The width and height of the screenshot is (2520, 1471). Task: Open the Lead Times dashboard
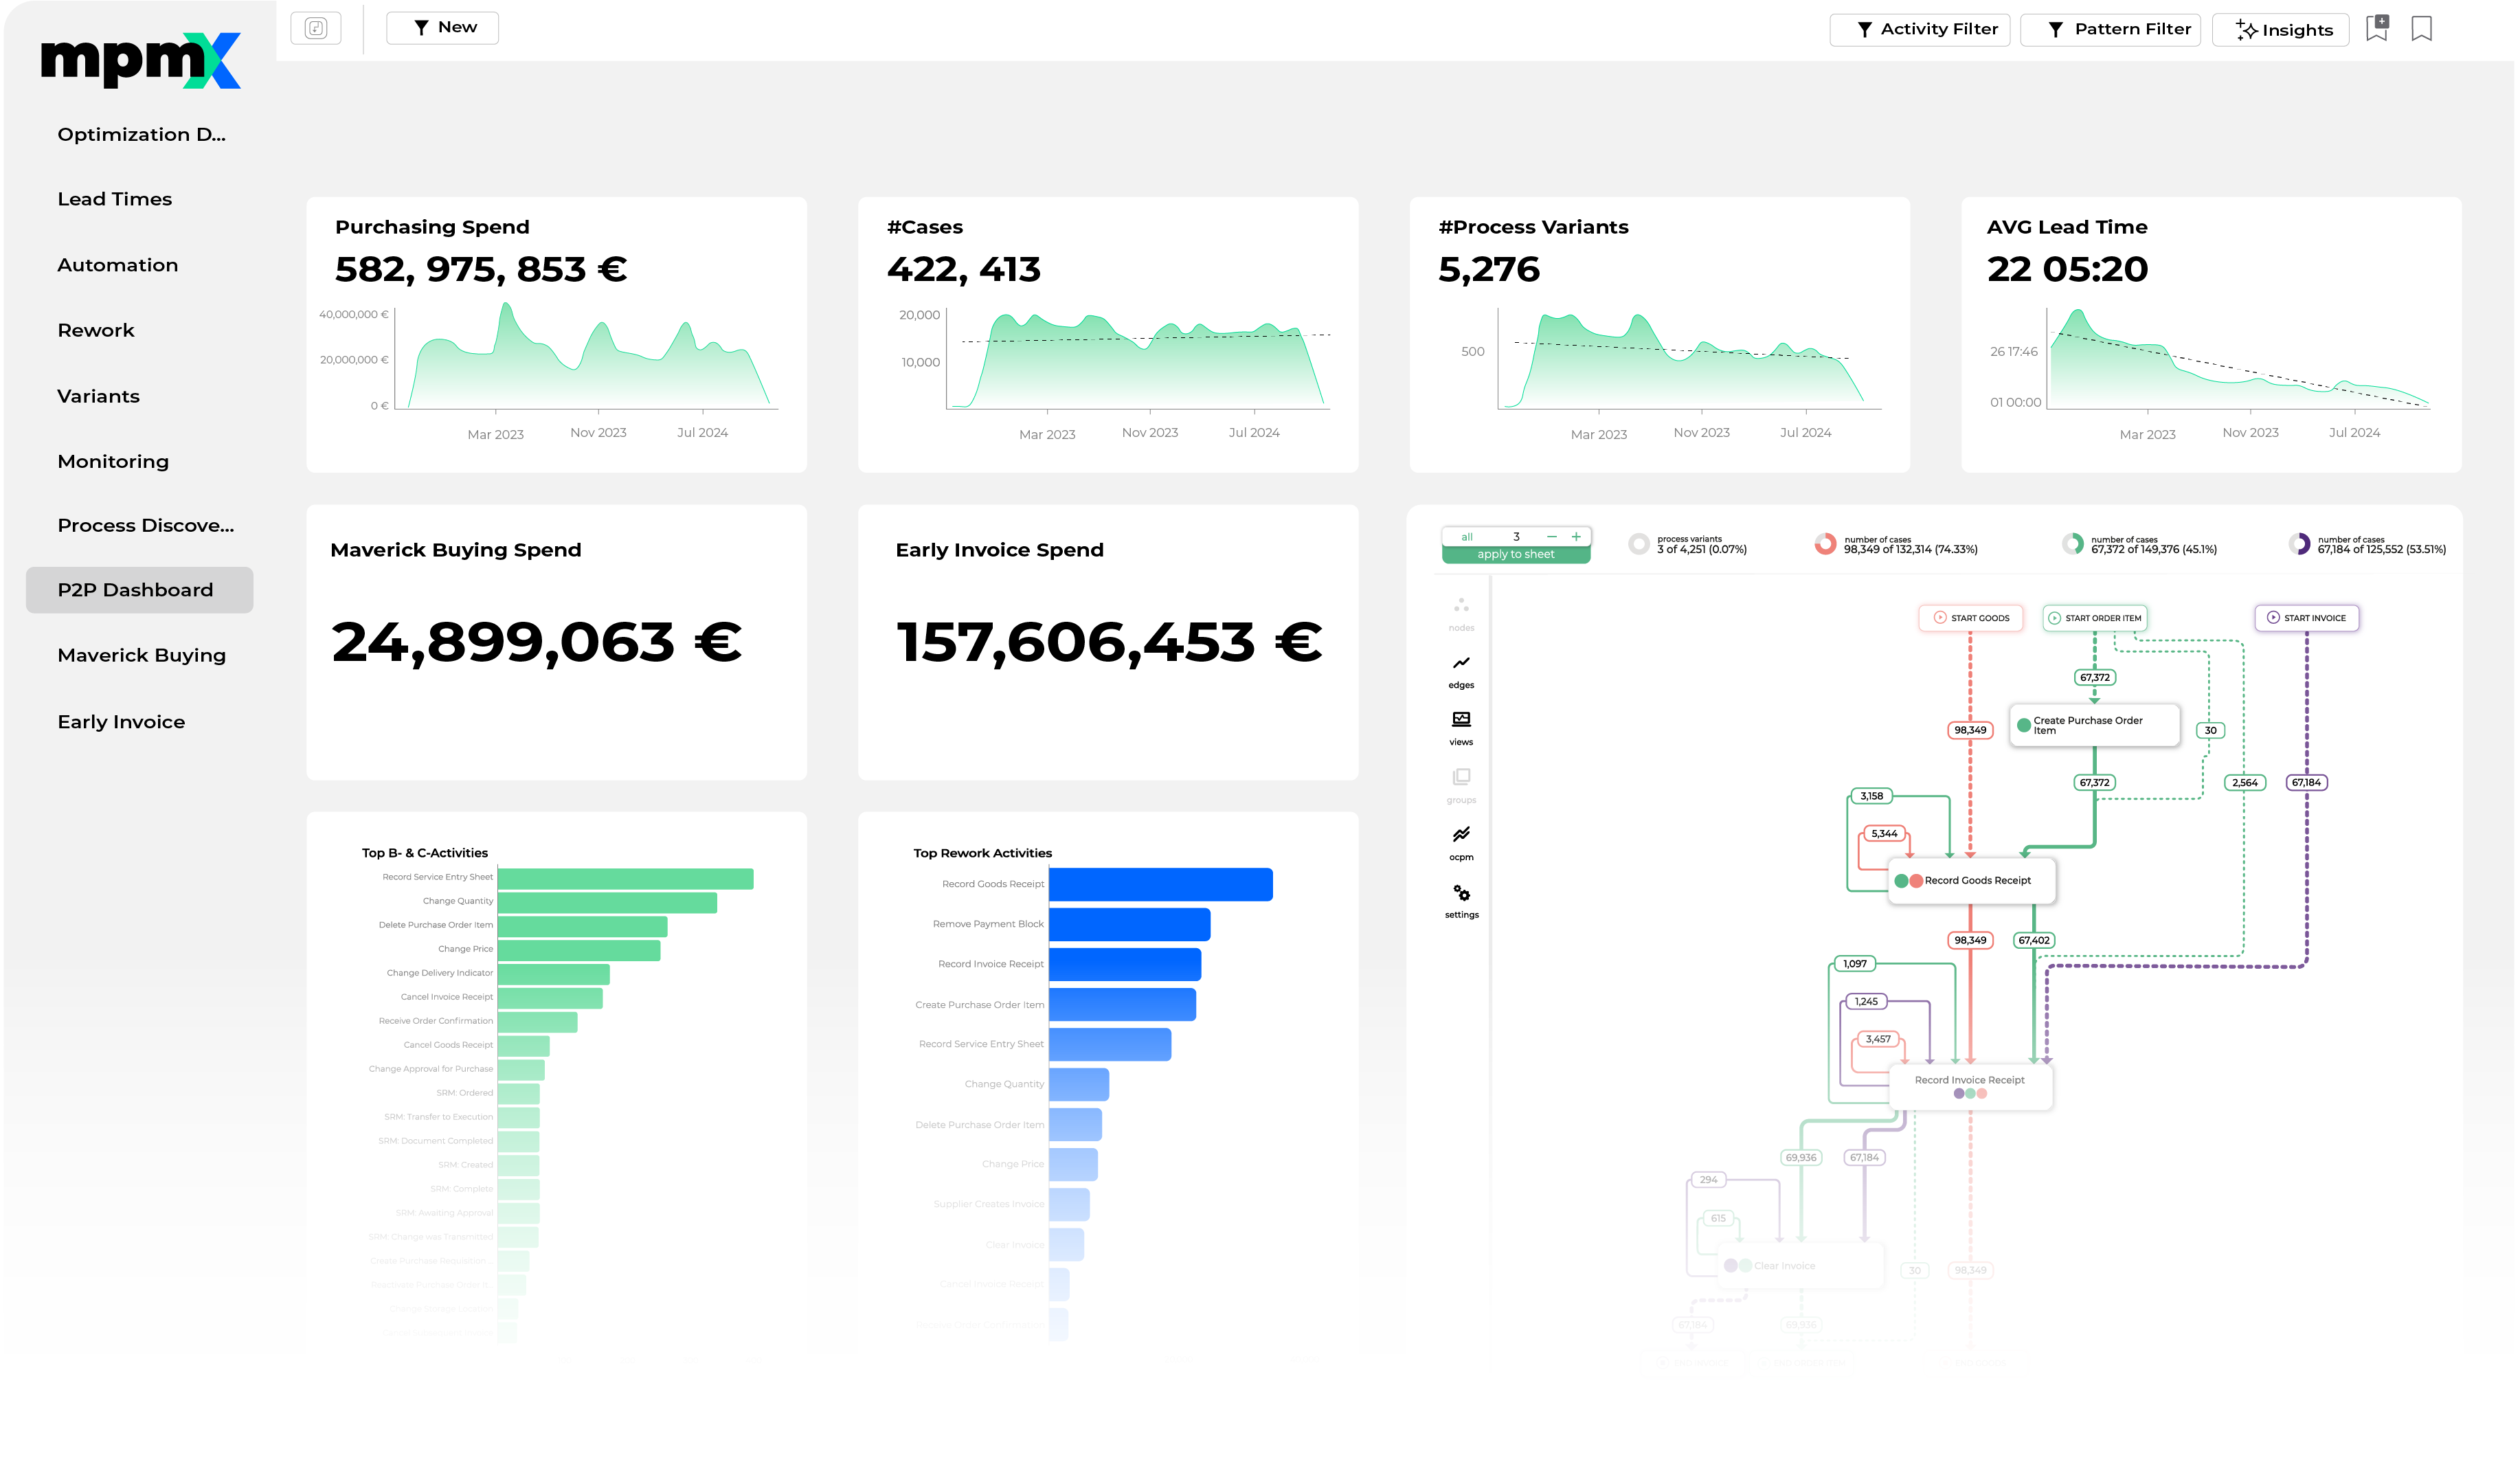[x=115, y=198]
